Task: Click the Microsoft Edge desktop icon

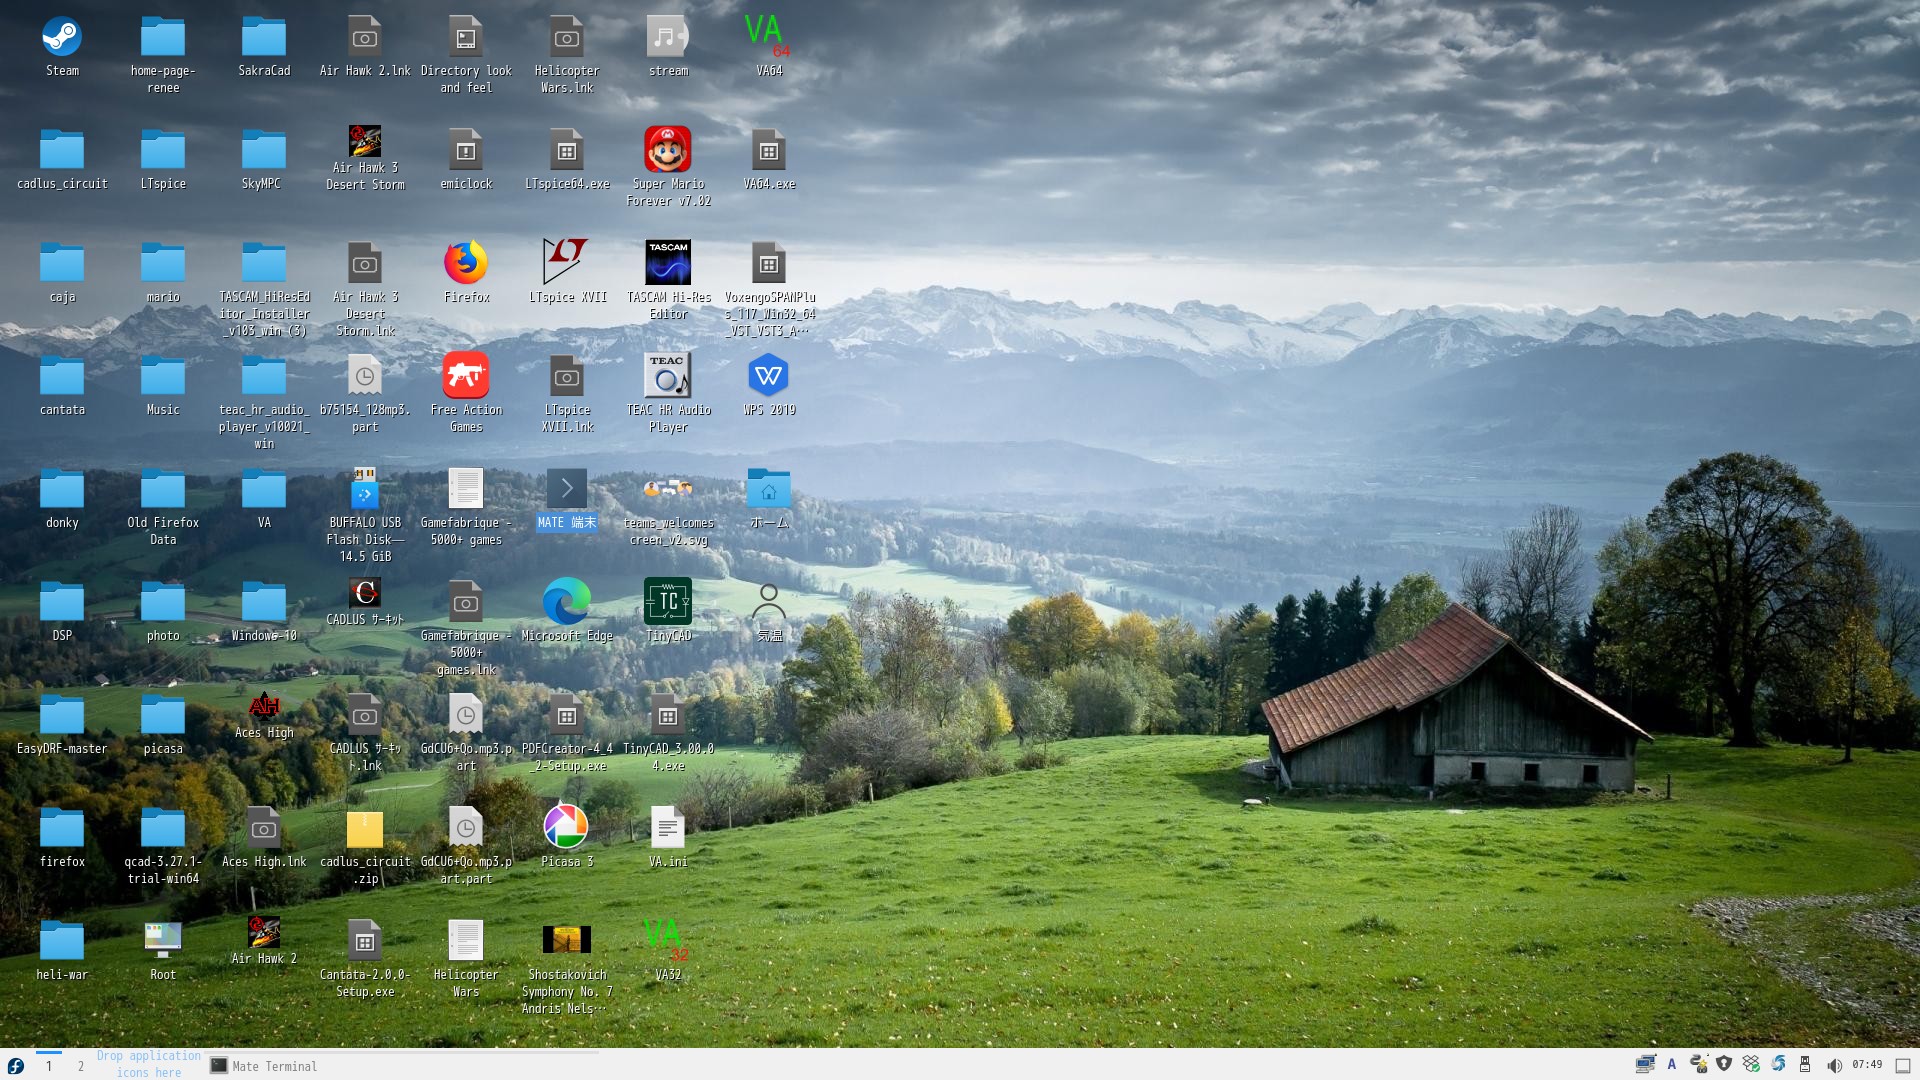Action: (566, 602)
